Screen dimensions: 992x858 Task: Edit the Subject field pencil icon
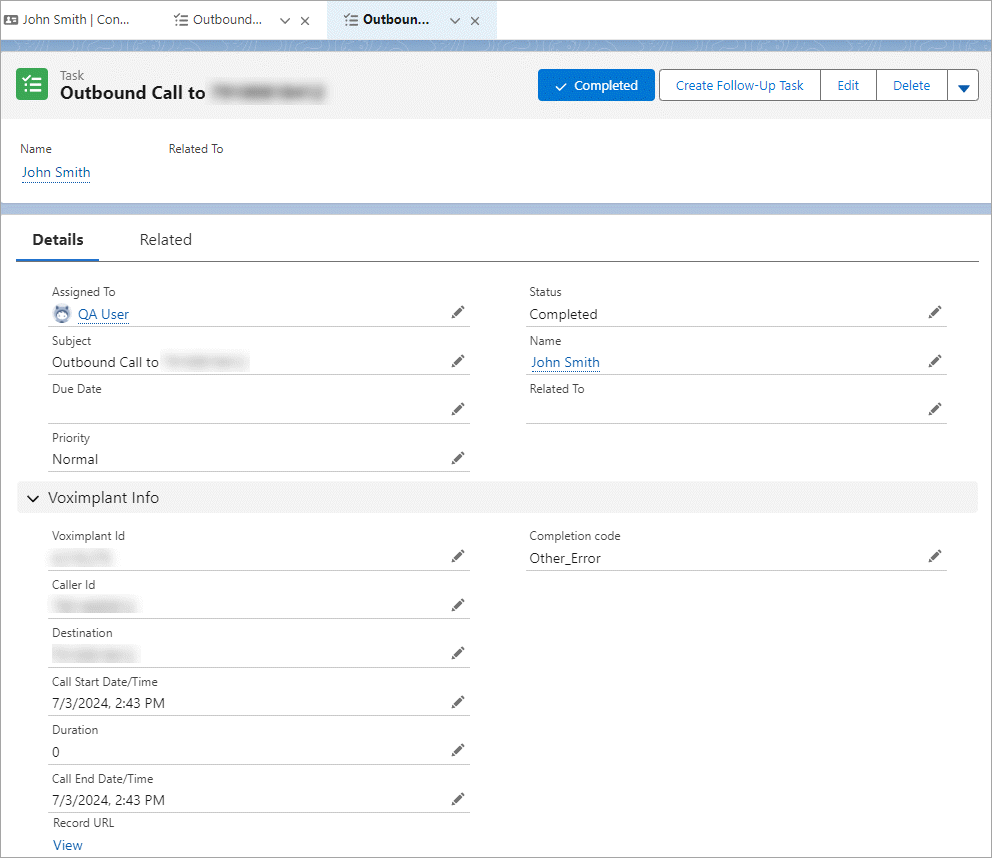click(458, 361)
